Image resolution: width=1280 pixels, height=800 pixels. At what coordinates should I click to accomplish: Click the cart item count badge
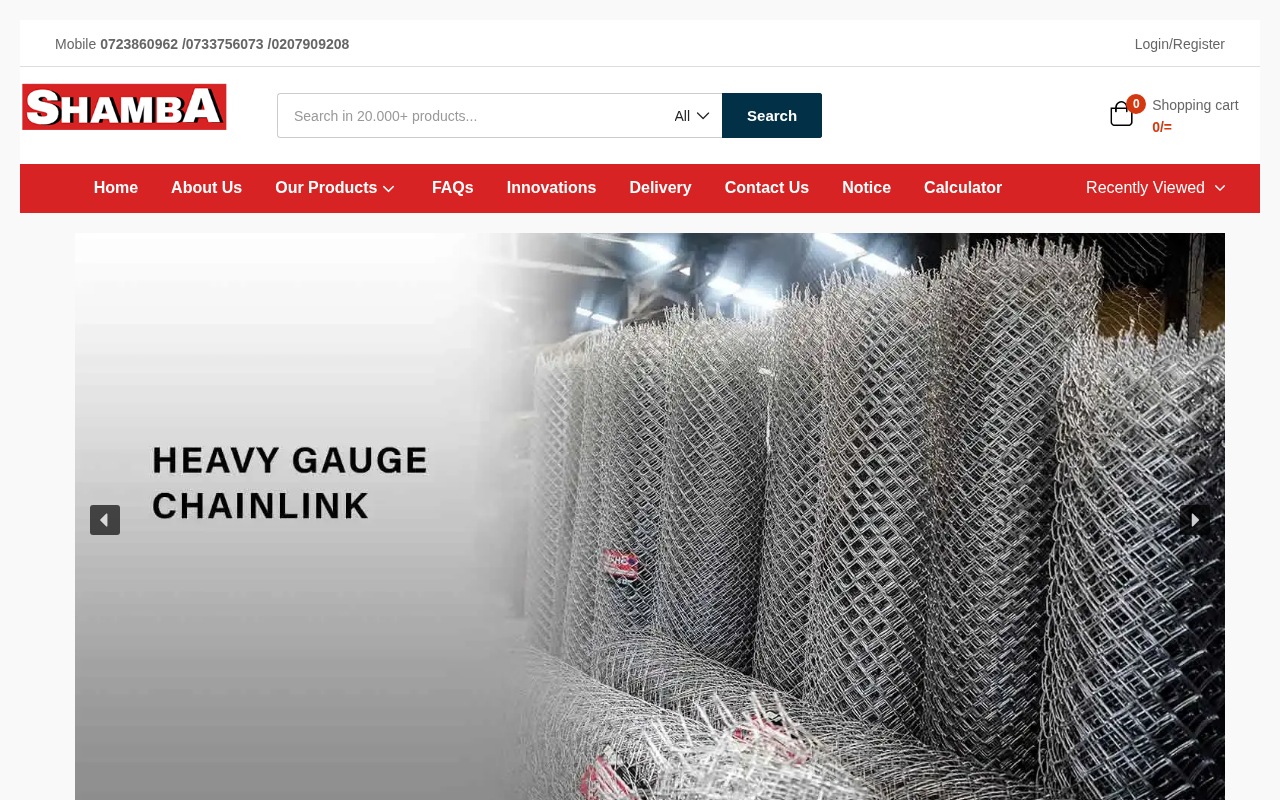[x=1136, y=104]
